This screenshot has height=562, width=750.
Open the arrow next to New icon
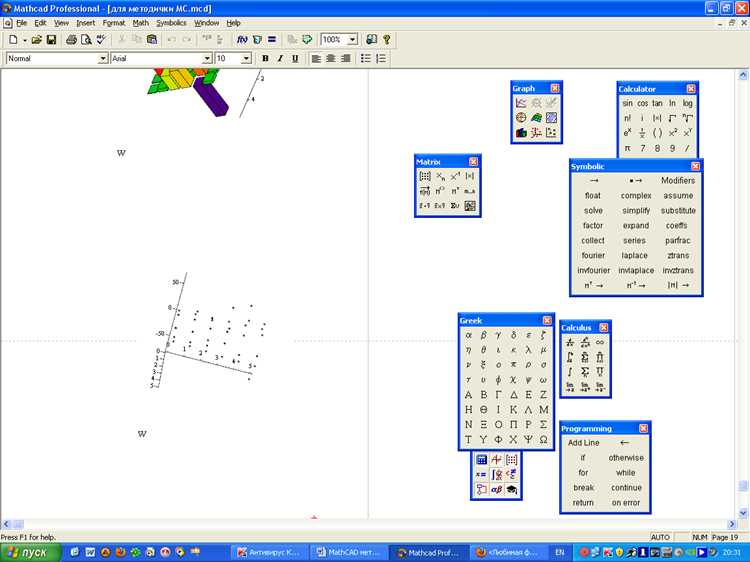pyautogui.click(x=24, y=40)
